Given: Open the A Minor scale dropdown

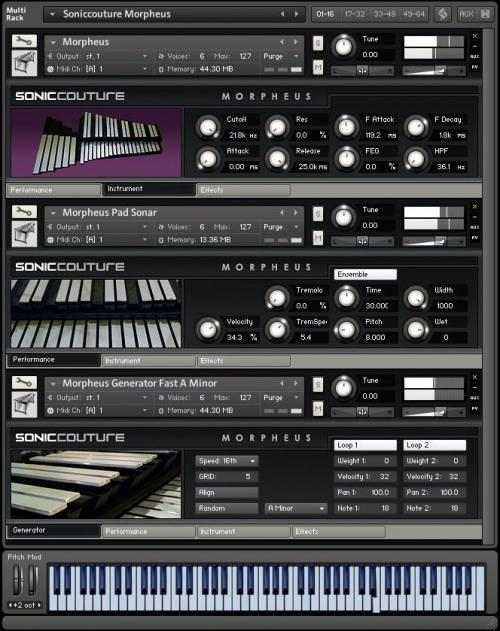Looking at the screenshot, I should tap(296, 508).
